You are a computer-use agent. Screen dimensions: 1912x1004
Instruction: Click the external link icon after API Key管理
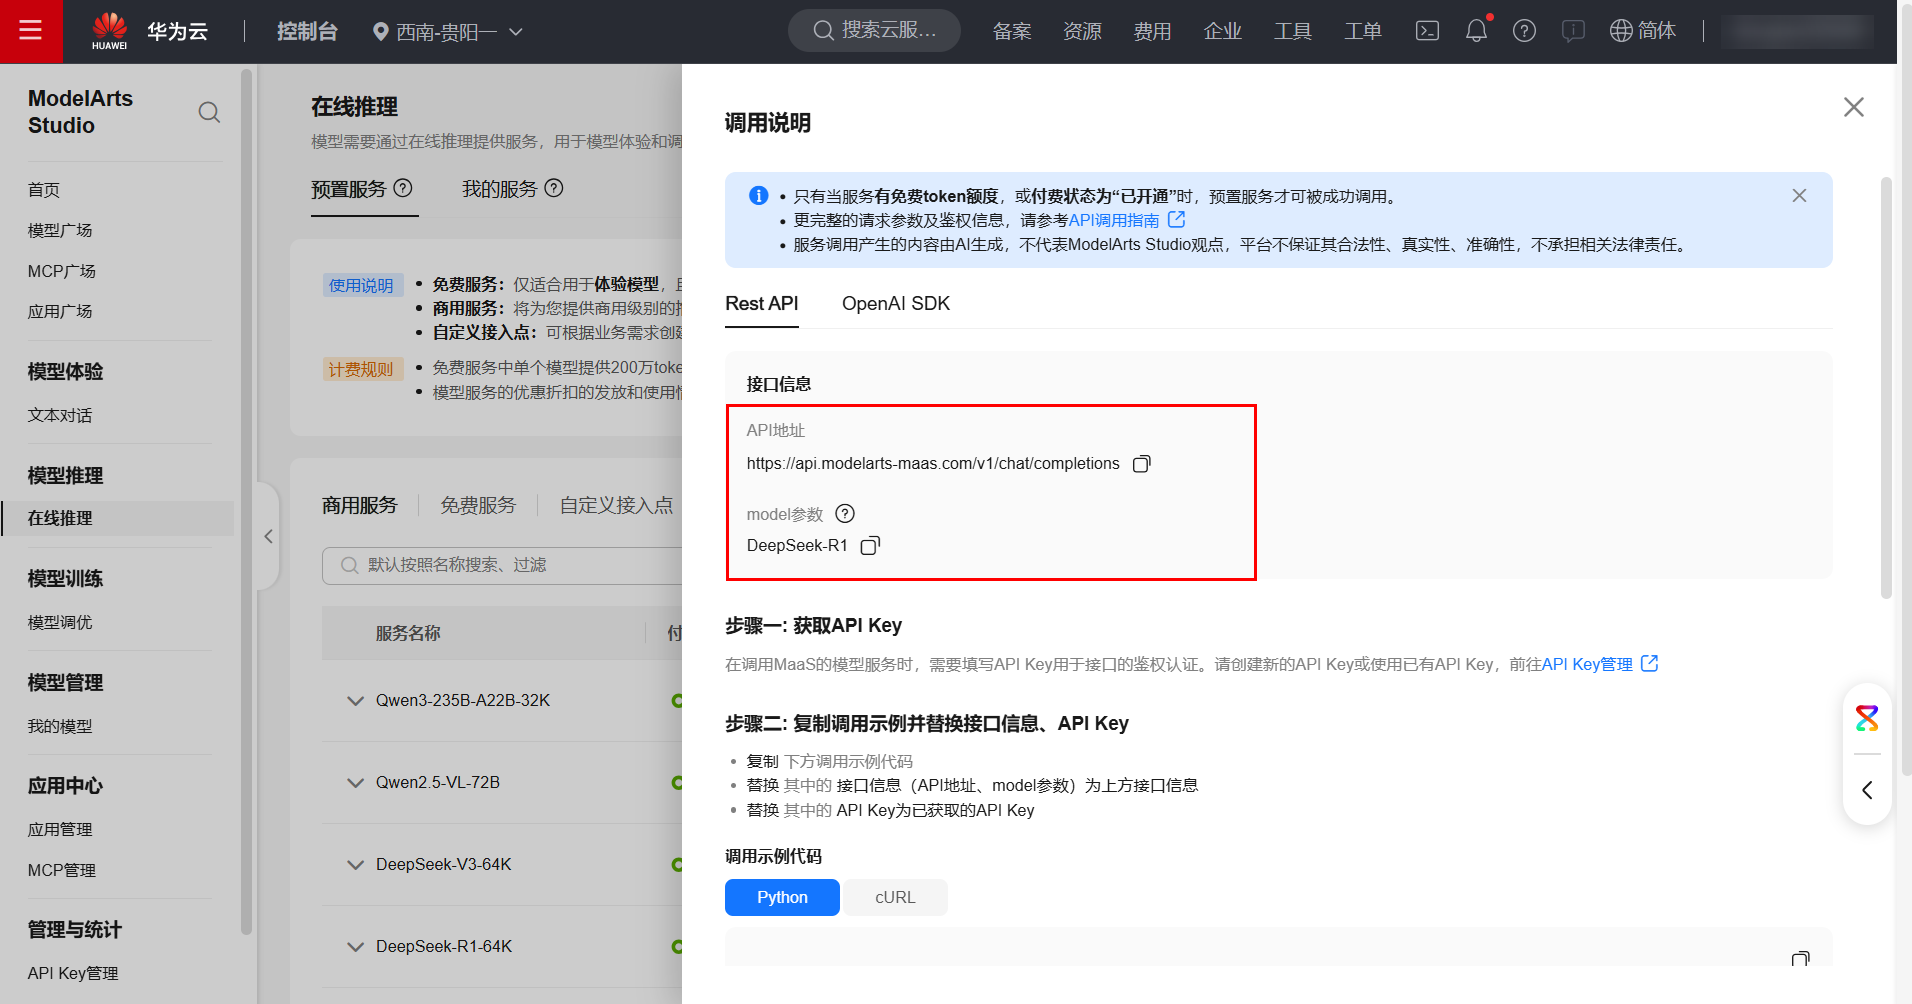[x=1650, y=663]
